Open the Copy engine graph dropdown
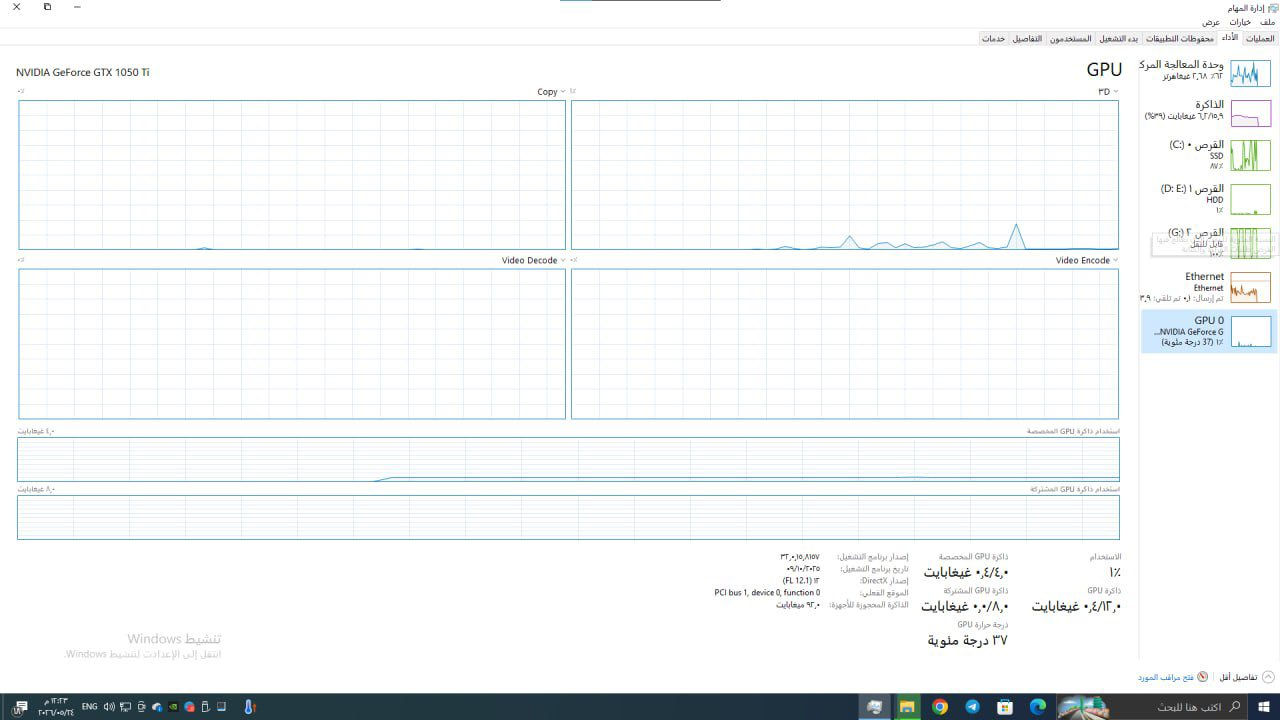This screenshot has height=720, width=1280. [x=551, y=91]
